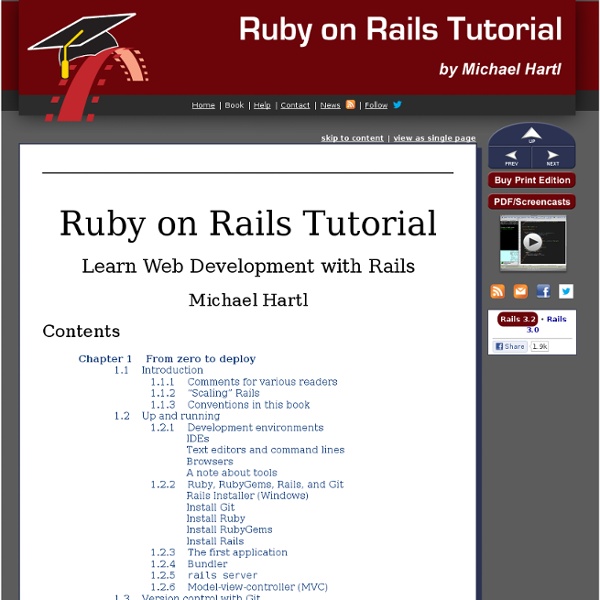
Task: Open 1.2.1 Development environments
Action: click(x=237, y=427)
